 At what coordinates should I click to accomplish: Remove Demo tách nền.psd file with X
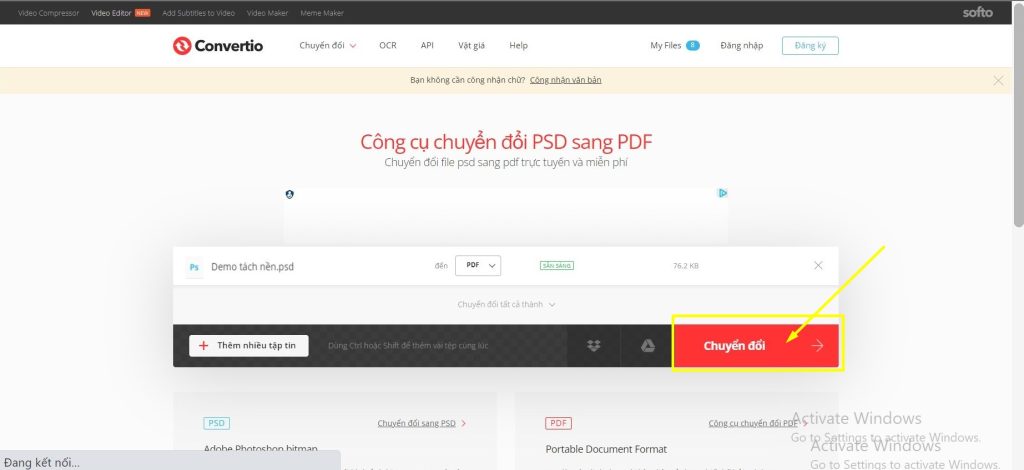coord(818,266)
